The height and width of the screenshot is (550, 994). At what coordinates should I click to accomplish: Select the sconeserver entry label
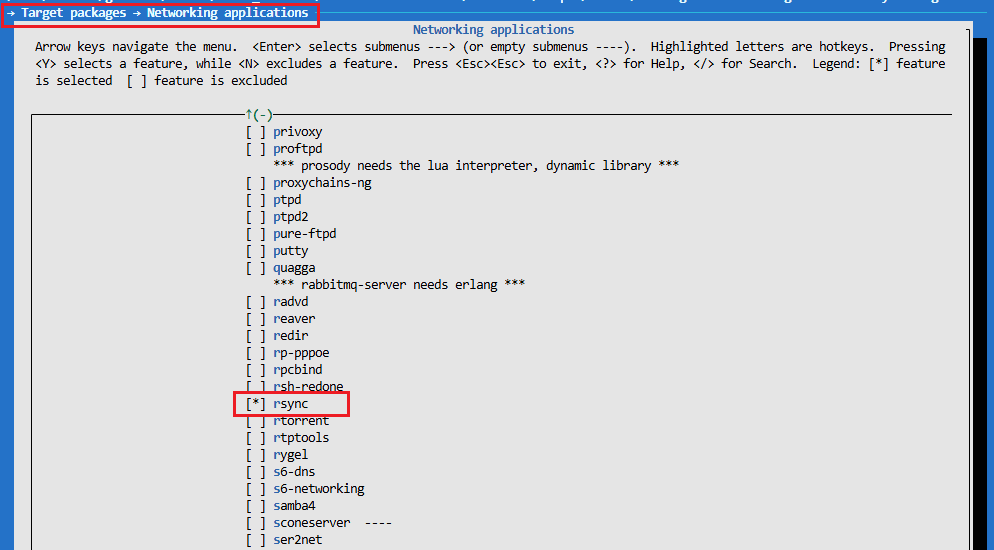tap(312, 523)
